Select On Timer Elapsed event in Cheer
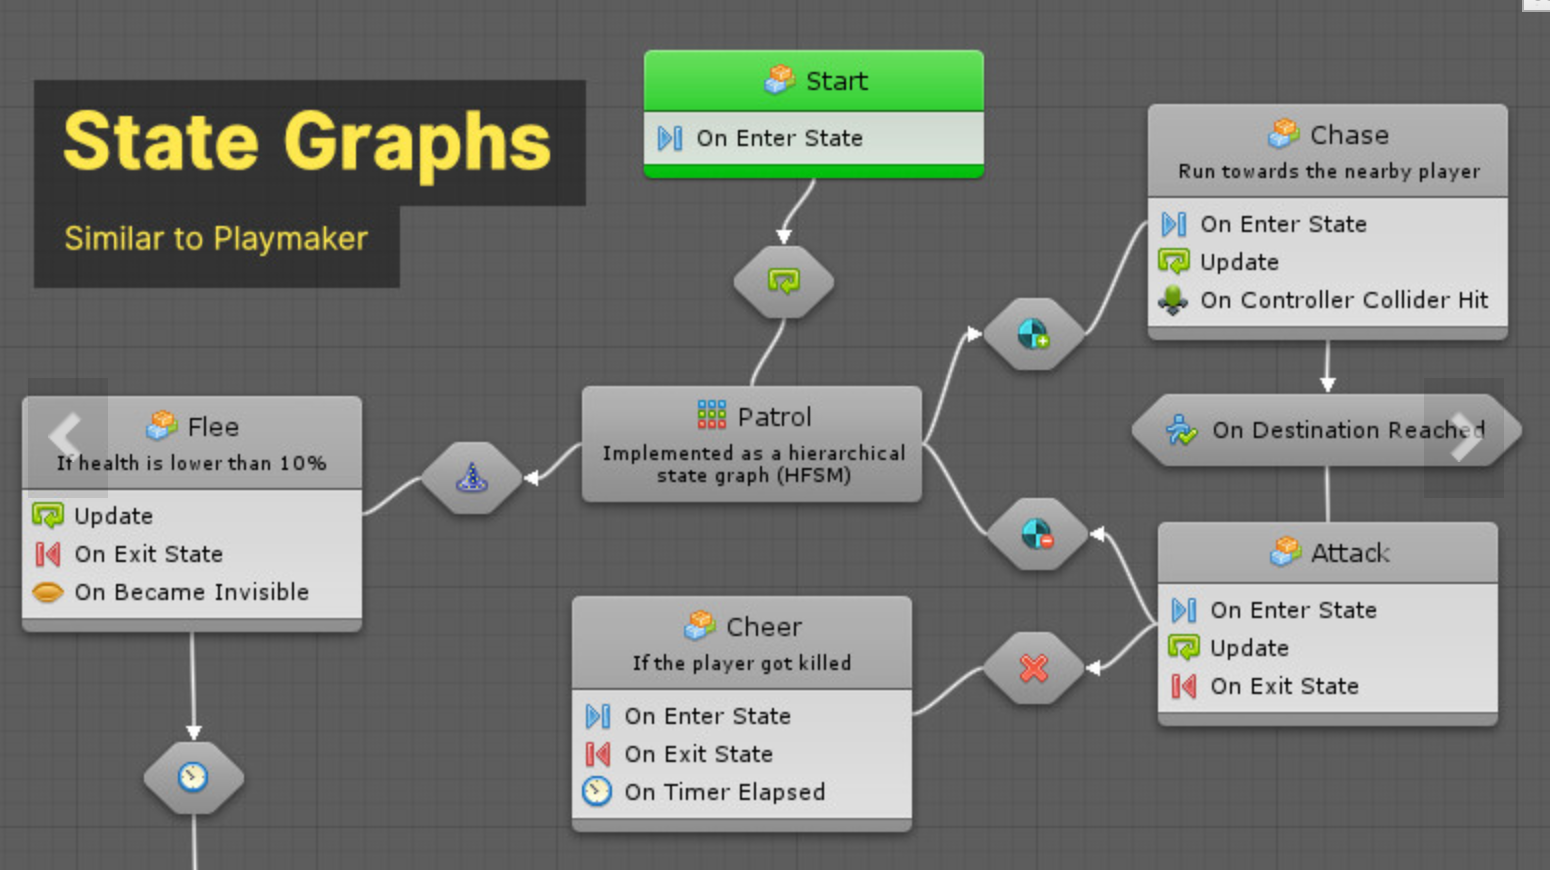1550x870 pixels. tap(724, 792)
